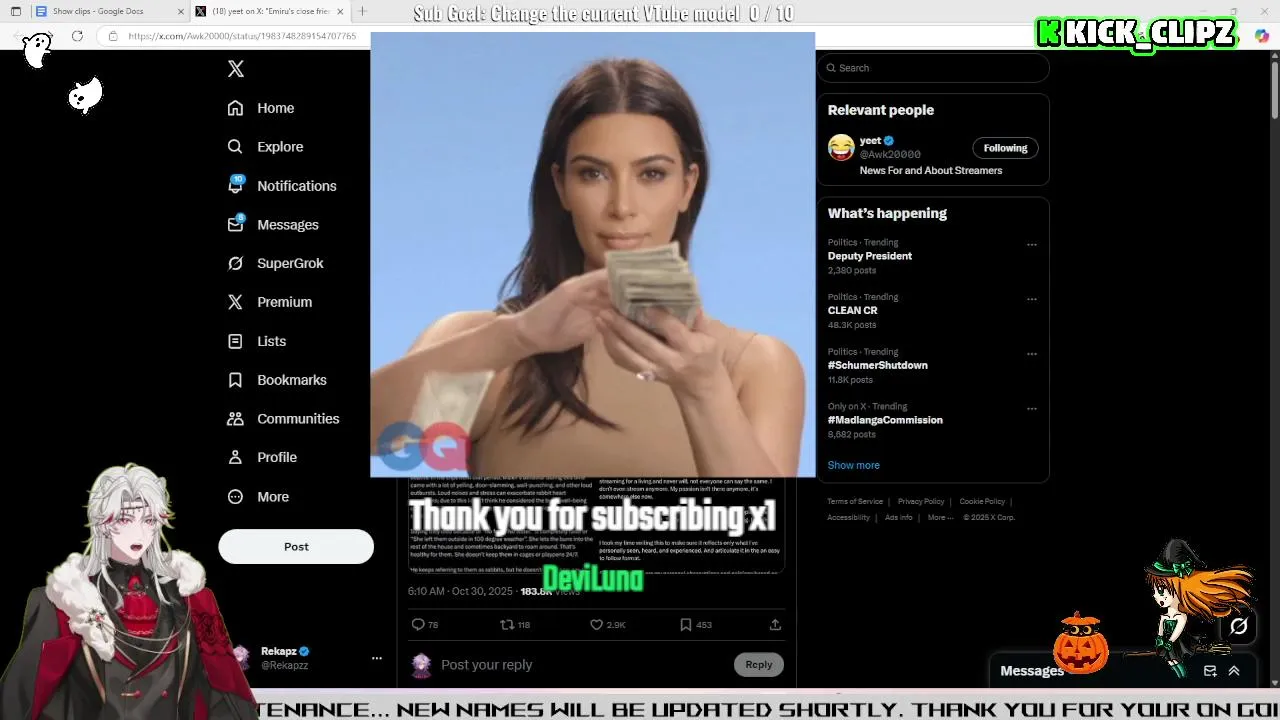1280x720 pixels.
Task: Open the Messages drawer at bottom
Action: [x=1032, y=671]
